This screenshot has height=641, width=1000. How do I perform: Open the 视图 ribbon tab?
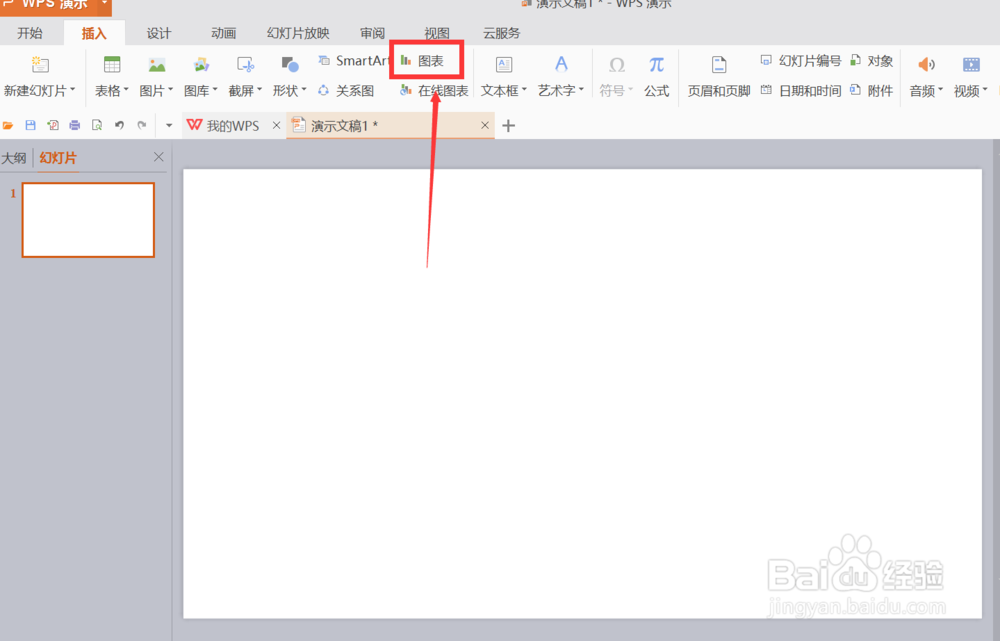[437, 33]
